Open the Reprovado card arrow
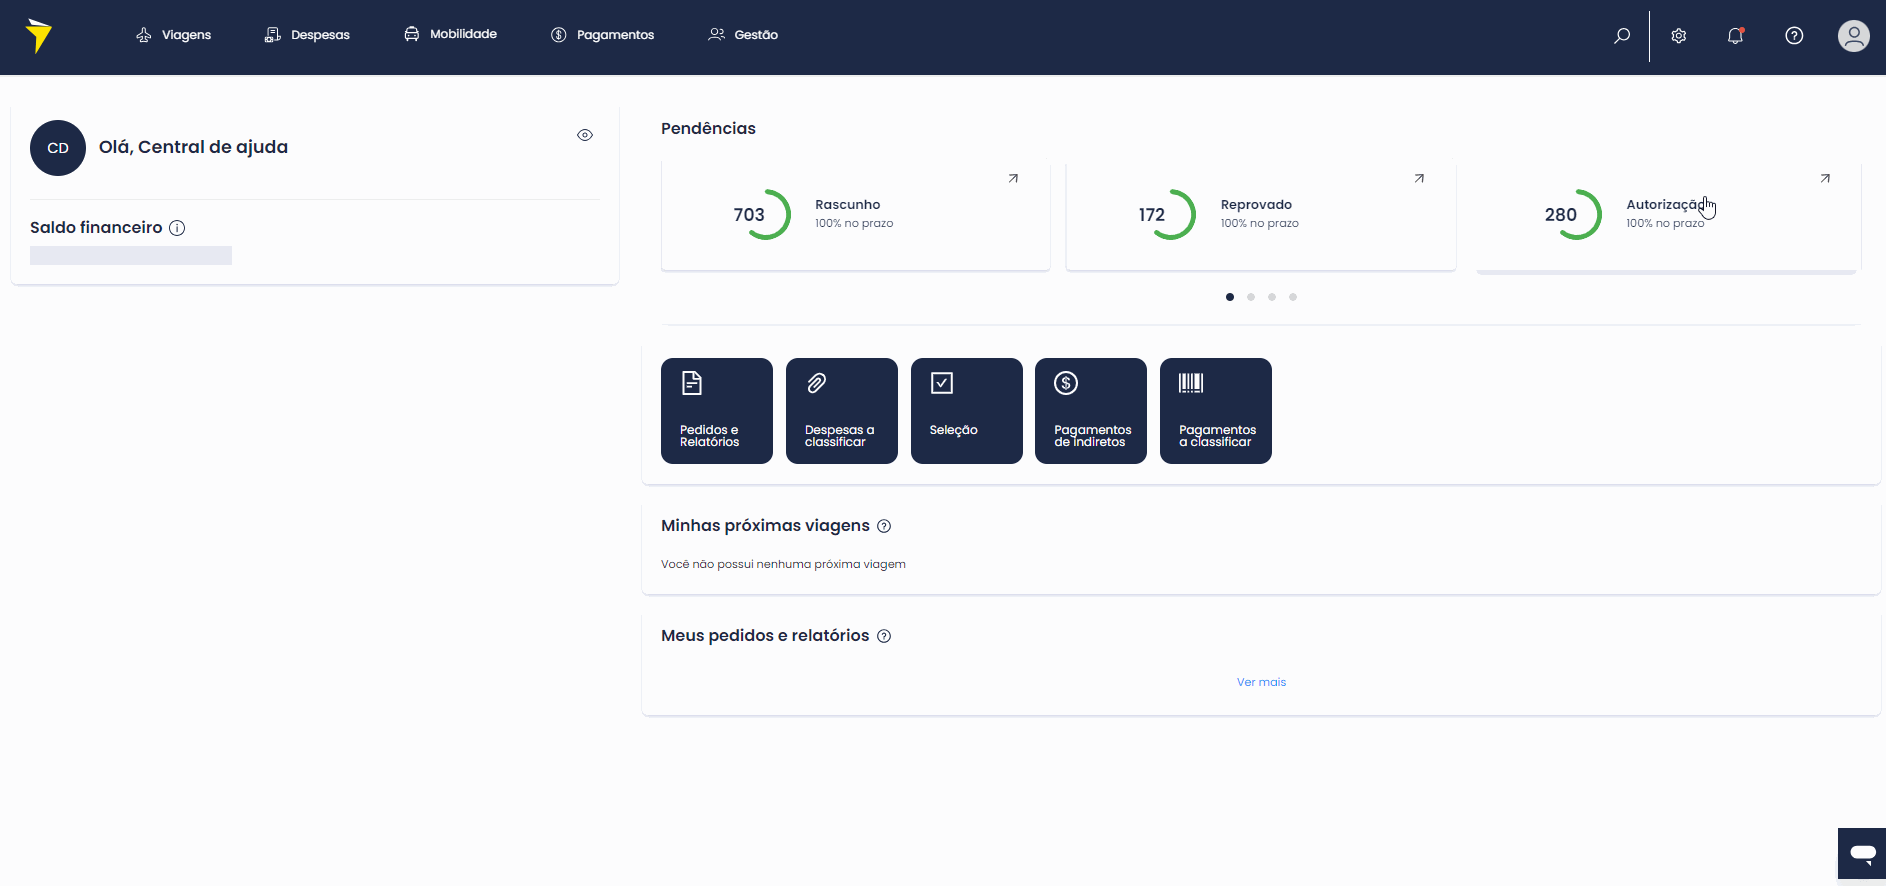The width and height of the screenshot is (1886, 886). (1419, 179)
